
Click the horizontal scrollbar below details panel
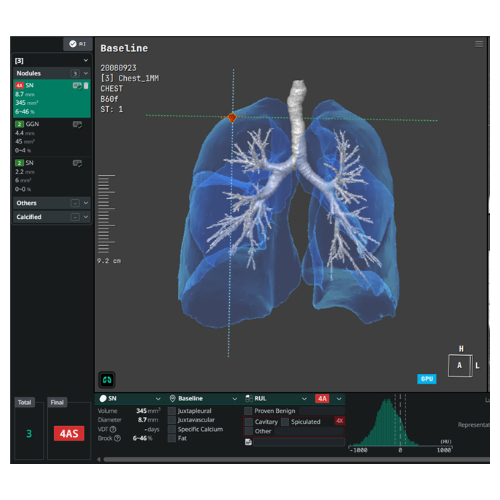(296, 460)
